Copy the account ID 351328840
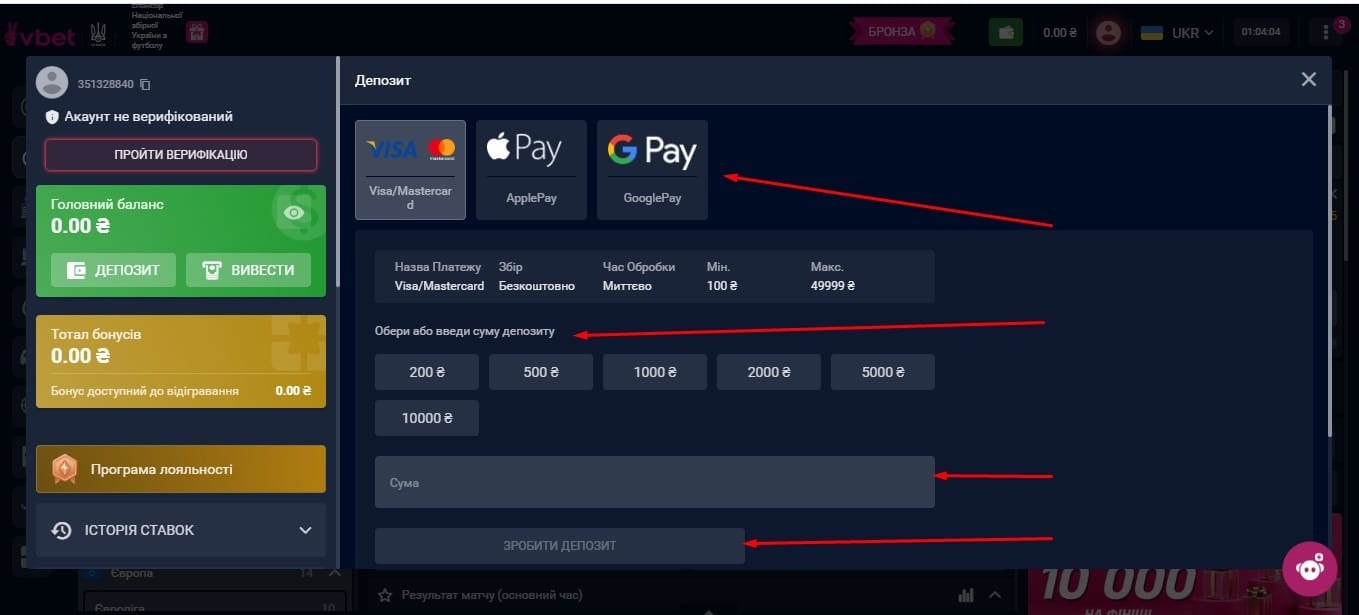 pos(145,85)
